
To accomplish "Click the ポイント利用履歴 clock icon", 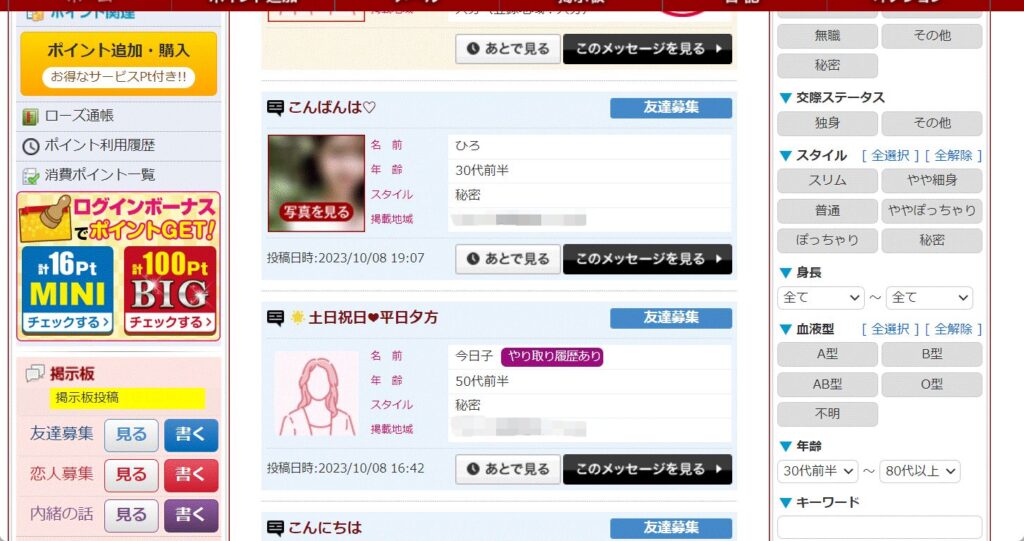I will tap(31, 146).
